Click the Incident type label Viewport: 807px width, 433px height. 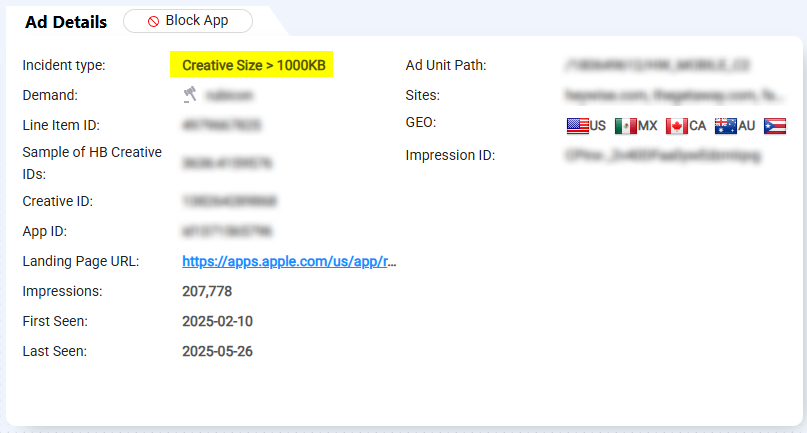click(x=64, y=65)
